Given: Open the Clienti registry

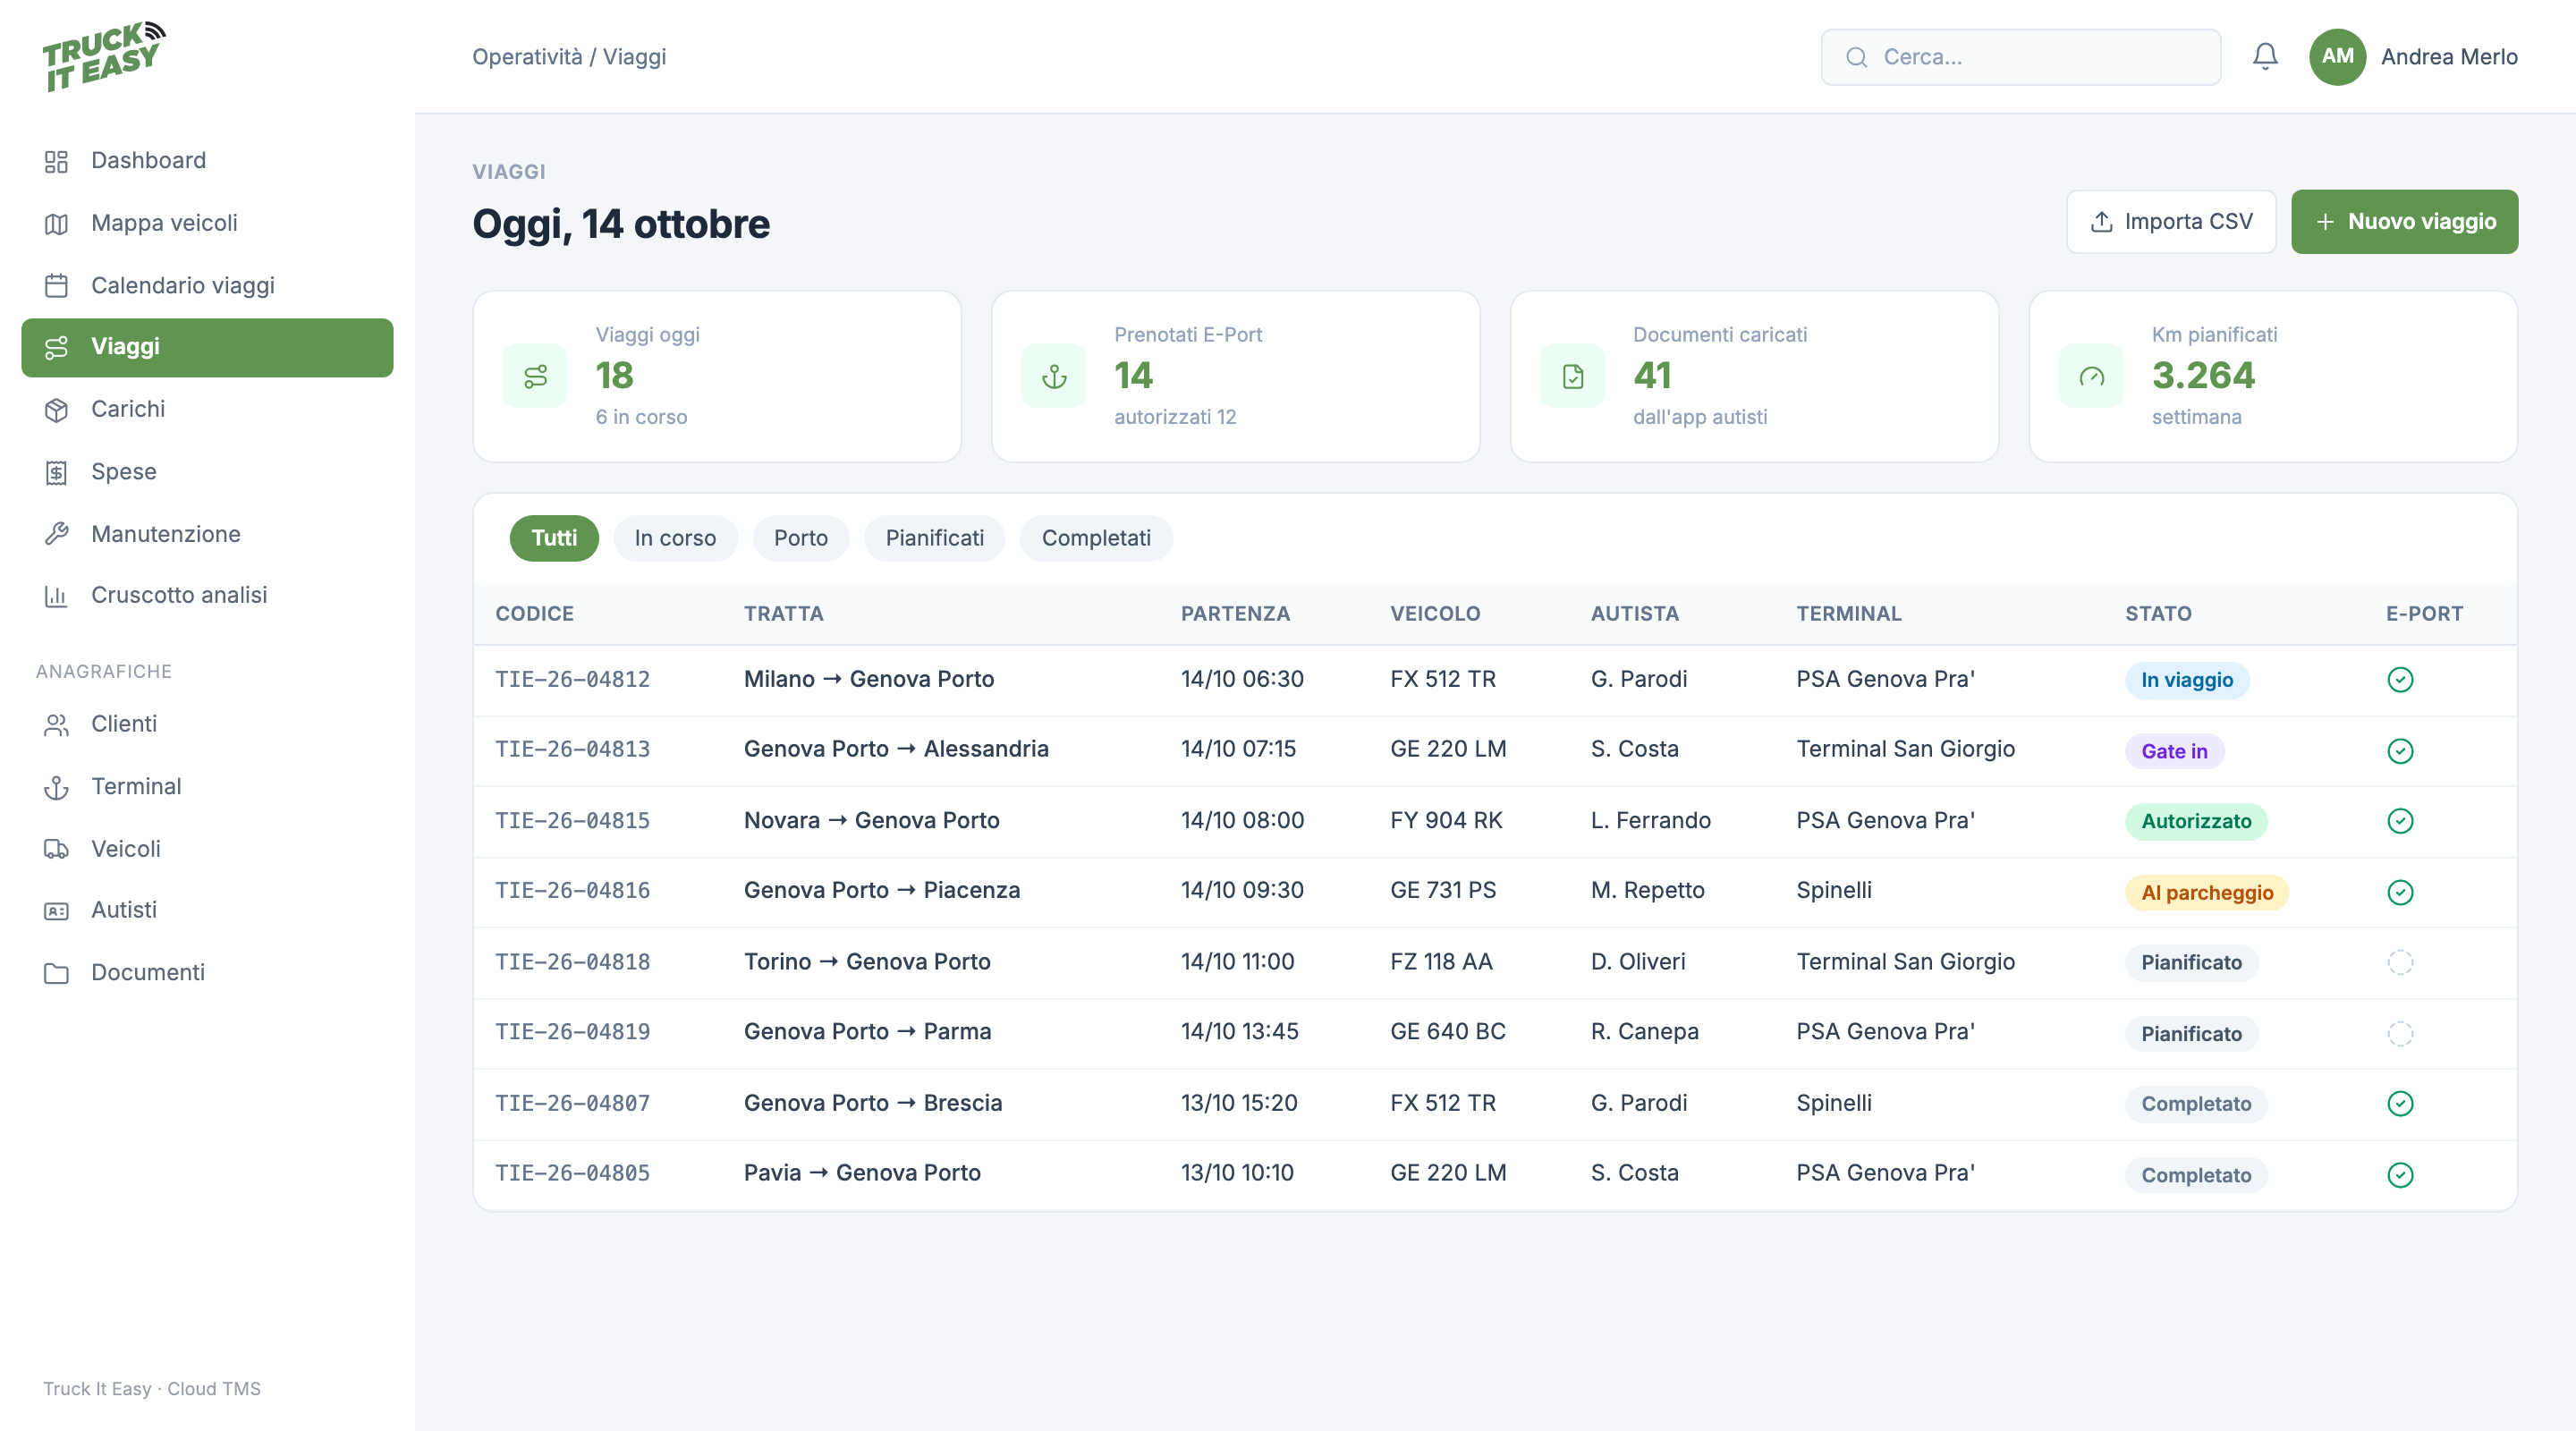Looking at the screenshot, I should point(207,724).
